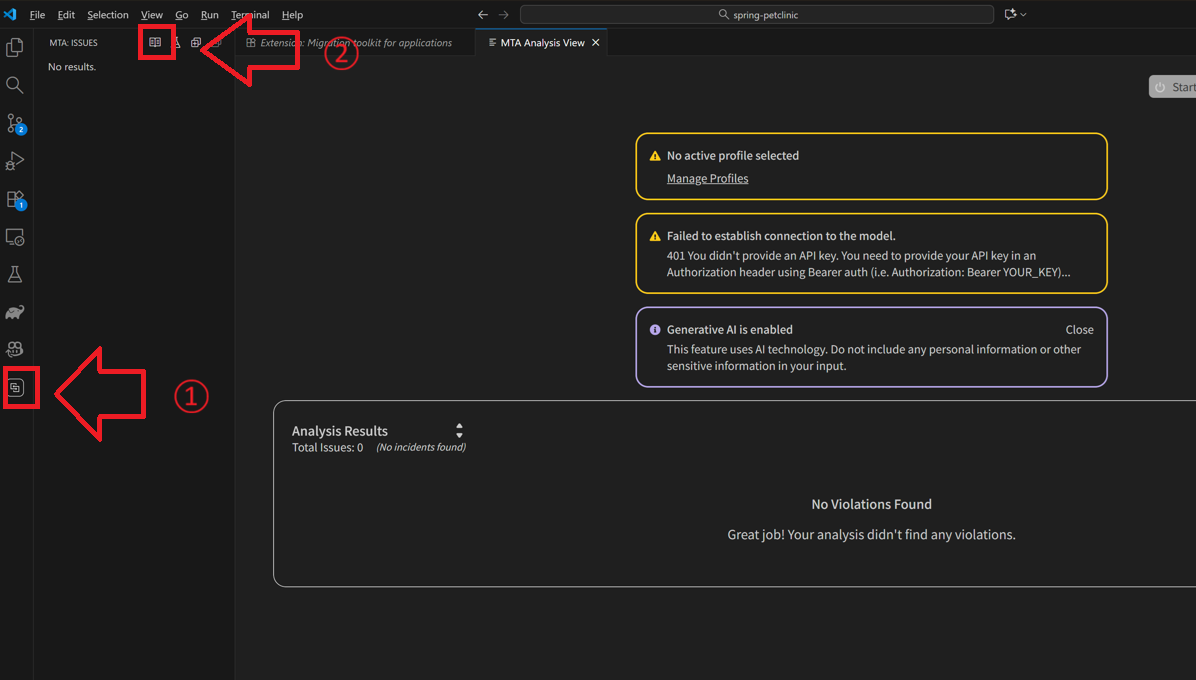Click the VS Code logo icon
Screen dimensions: 1196x680
(10, 14)
